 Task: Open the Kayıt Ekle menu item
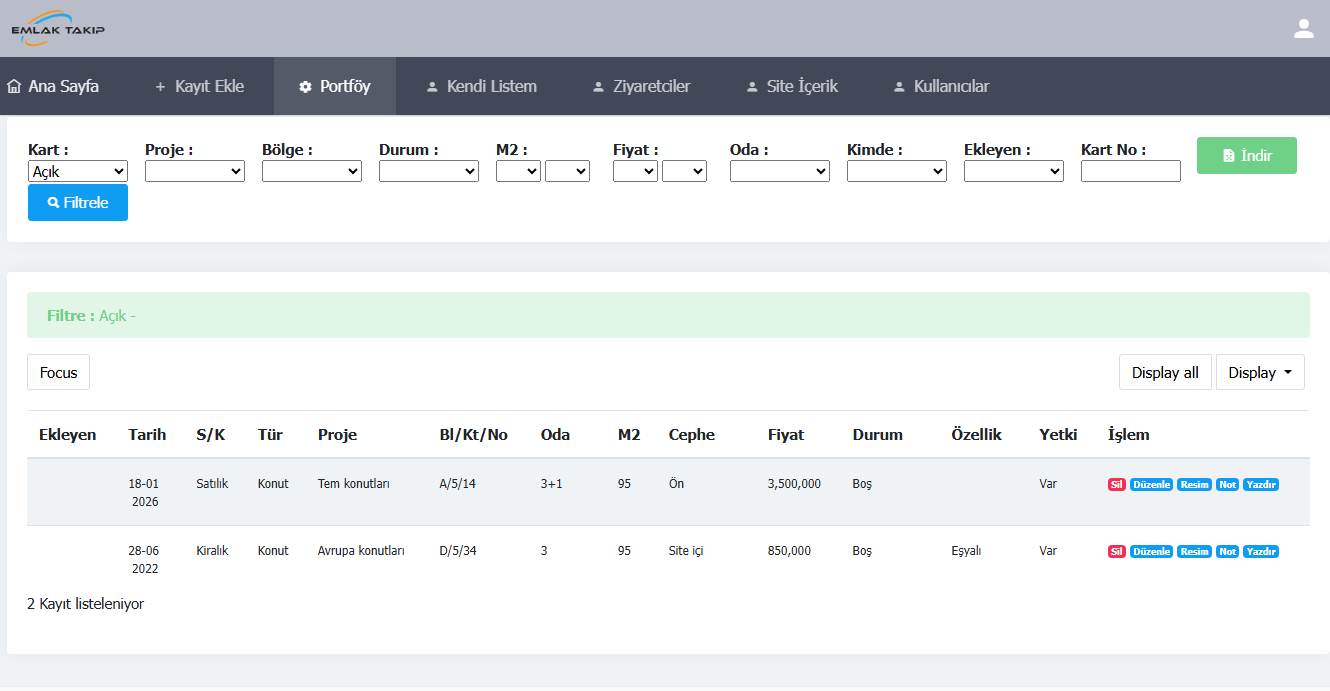[x=199, y=86]
